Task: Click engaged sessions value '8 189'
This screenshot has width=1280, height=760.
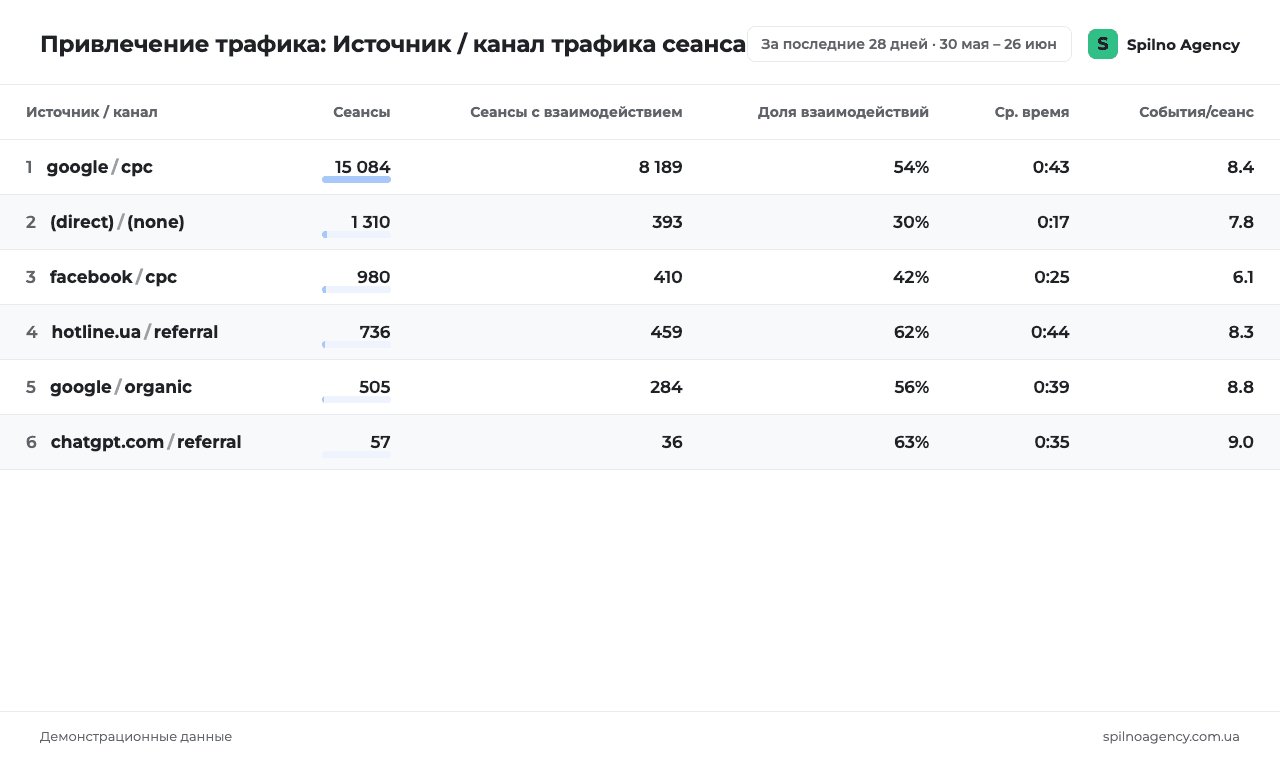Action: tap(661, 167)
